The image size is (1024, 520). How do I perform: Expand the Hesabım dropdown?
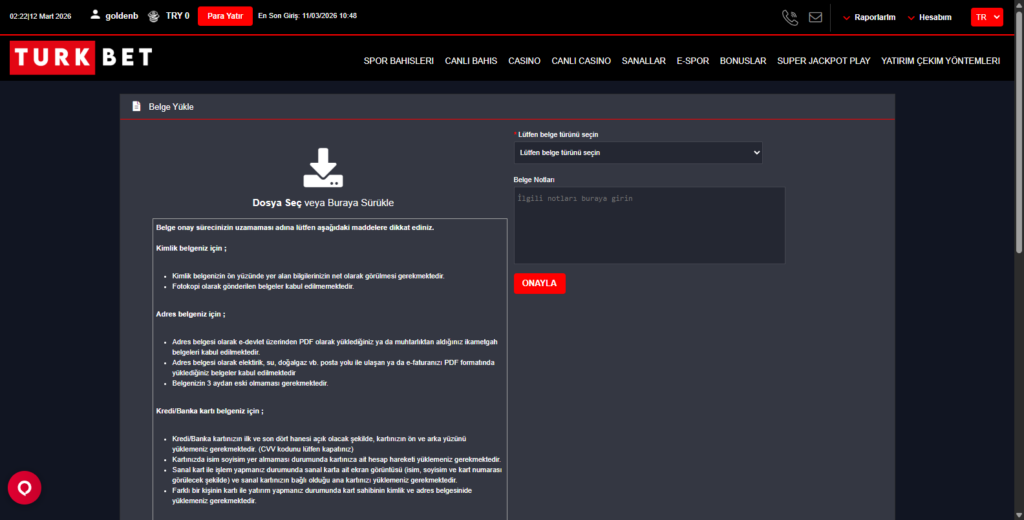click(928, 17)
